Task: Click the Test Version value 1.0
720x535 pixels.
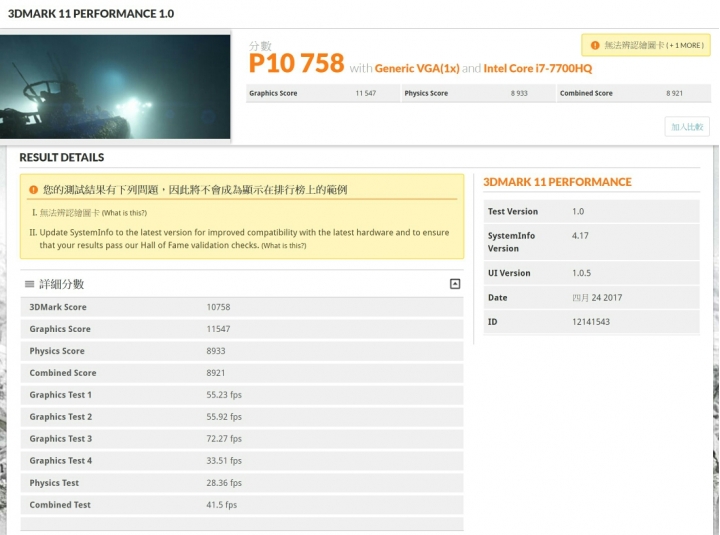Action: coord(578,212)
